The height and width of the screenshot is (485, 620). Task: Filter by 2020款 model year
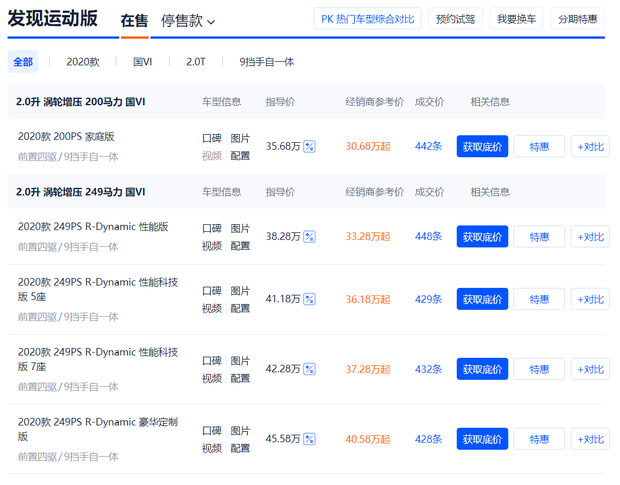click(83, 62)
